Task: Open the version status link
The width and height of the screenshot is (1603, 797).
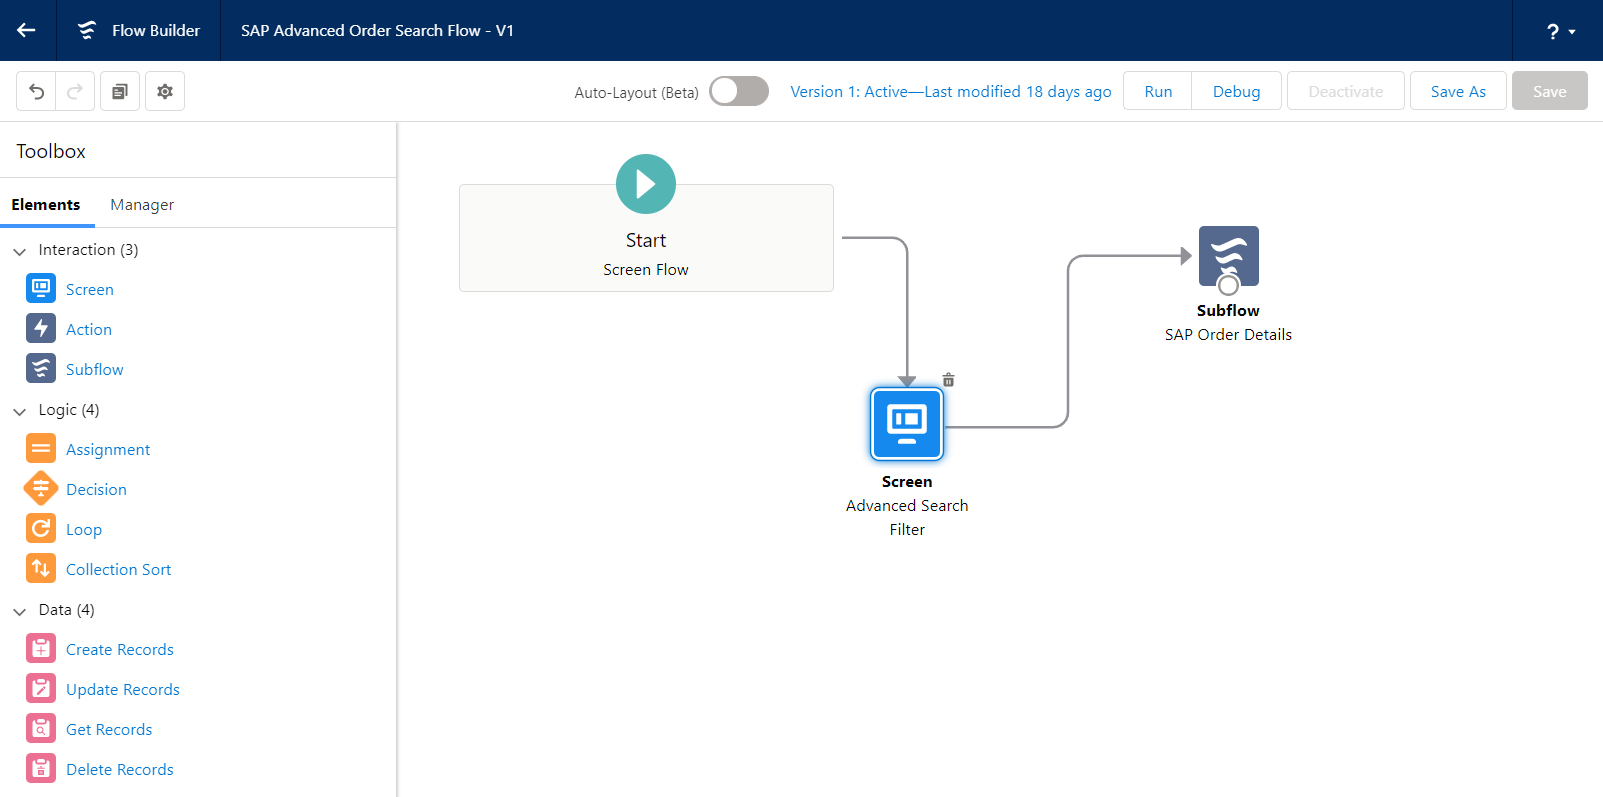Action: click(x=951, y=91)
